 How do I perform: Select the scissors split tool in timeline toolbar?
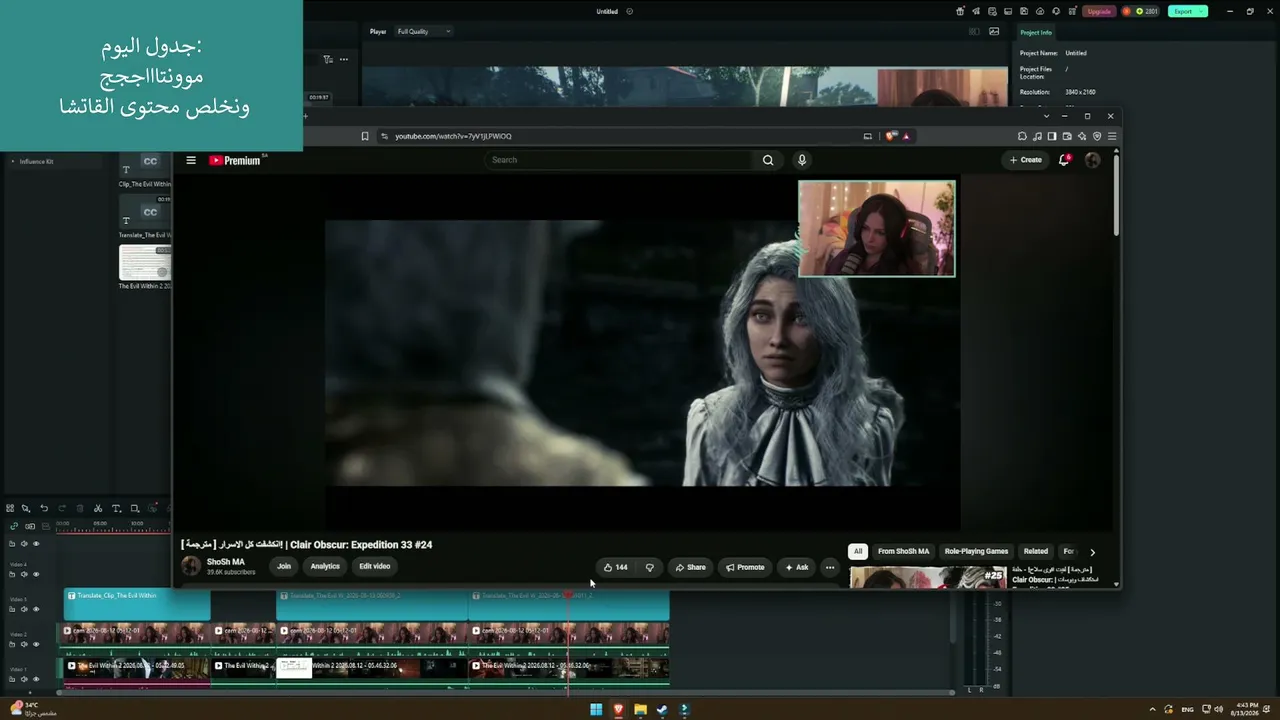(x=98, y=508)
